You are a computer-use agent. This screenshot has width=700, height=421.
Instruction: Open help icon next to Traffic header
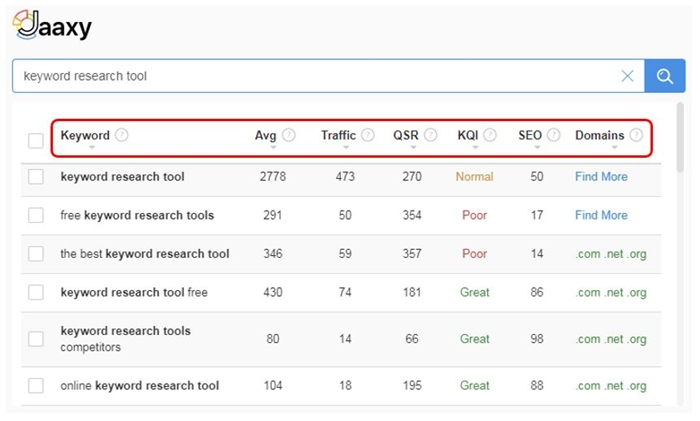[368, 135]
